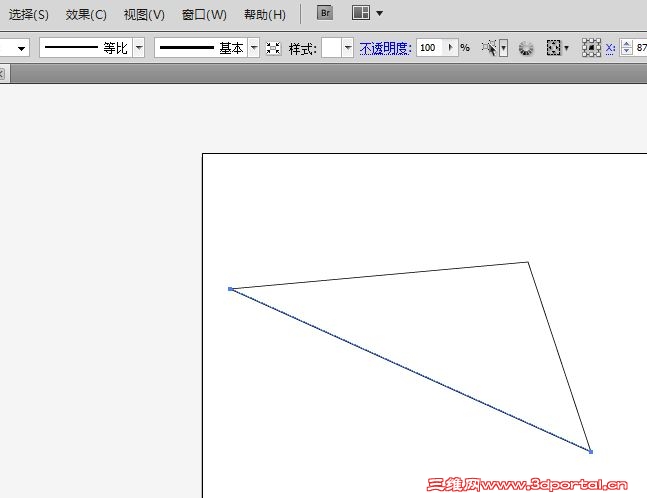This screenshot has height=498, width=647.
Task: Open the 效果(C) menu
Action: 86,15
